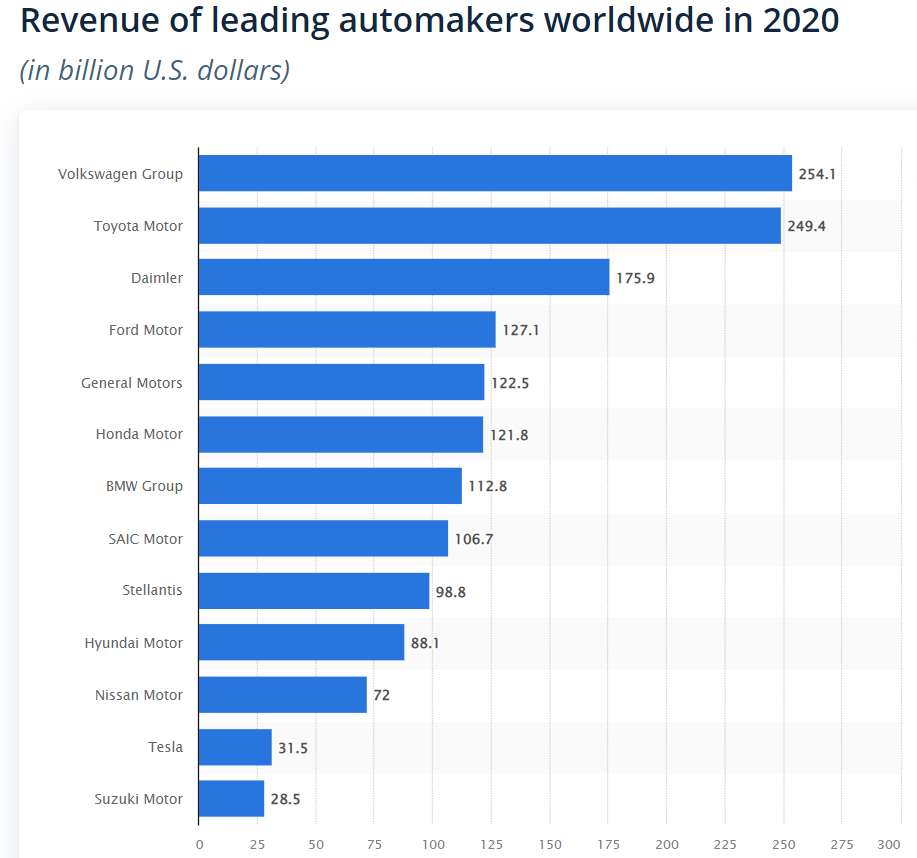The height and width of the screenshot is (858, 917).
Task: Select the 25 tick on the horizontal axis
Action: point(257,845)
